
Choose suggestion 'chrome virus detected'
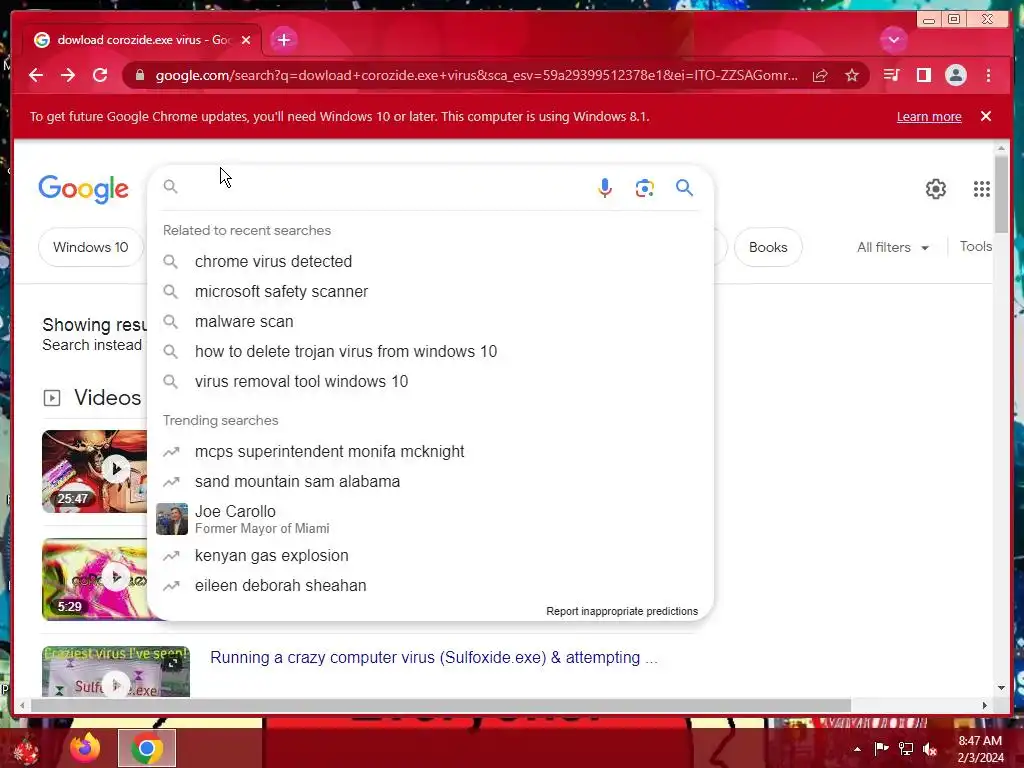[431, 261]
